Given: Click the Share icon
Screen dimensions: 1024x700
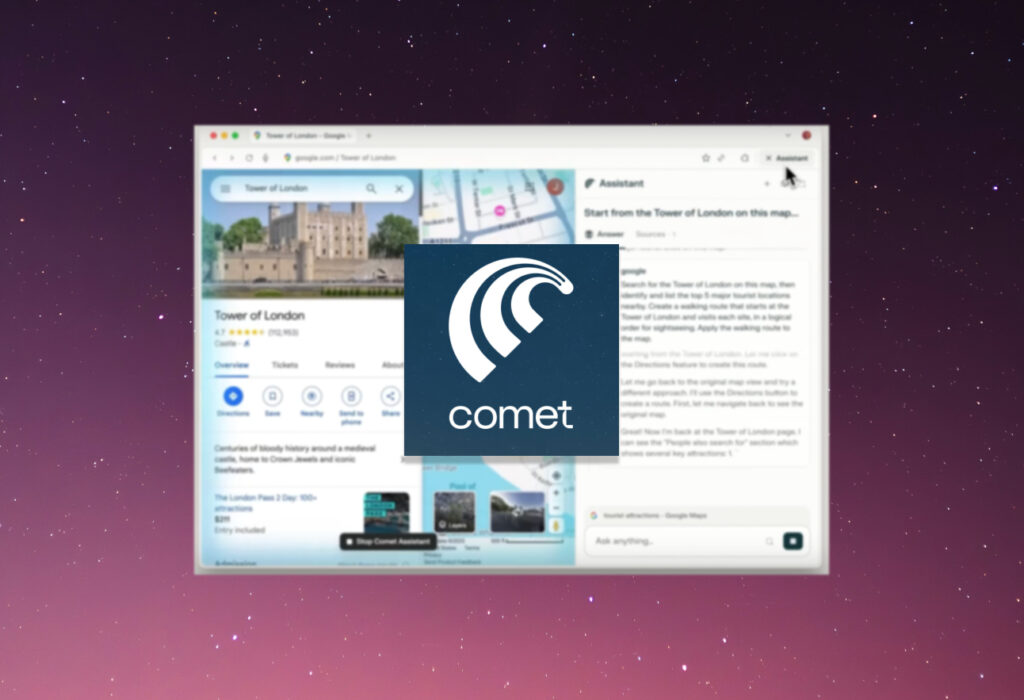Looking at the screenshot, I should pyautogui.click(x=391, y=396).
